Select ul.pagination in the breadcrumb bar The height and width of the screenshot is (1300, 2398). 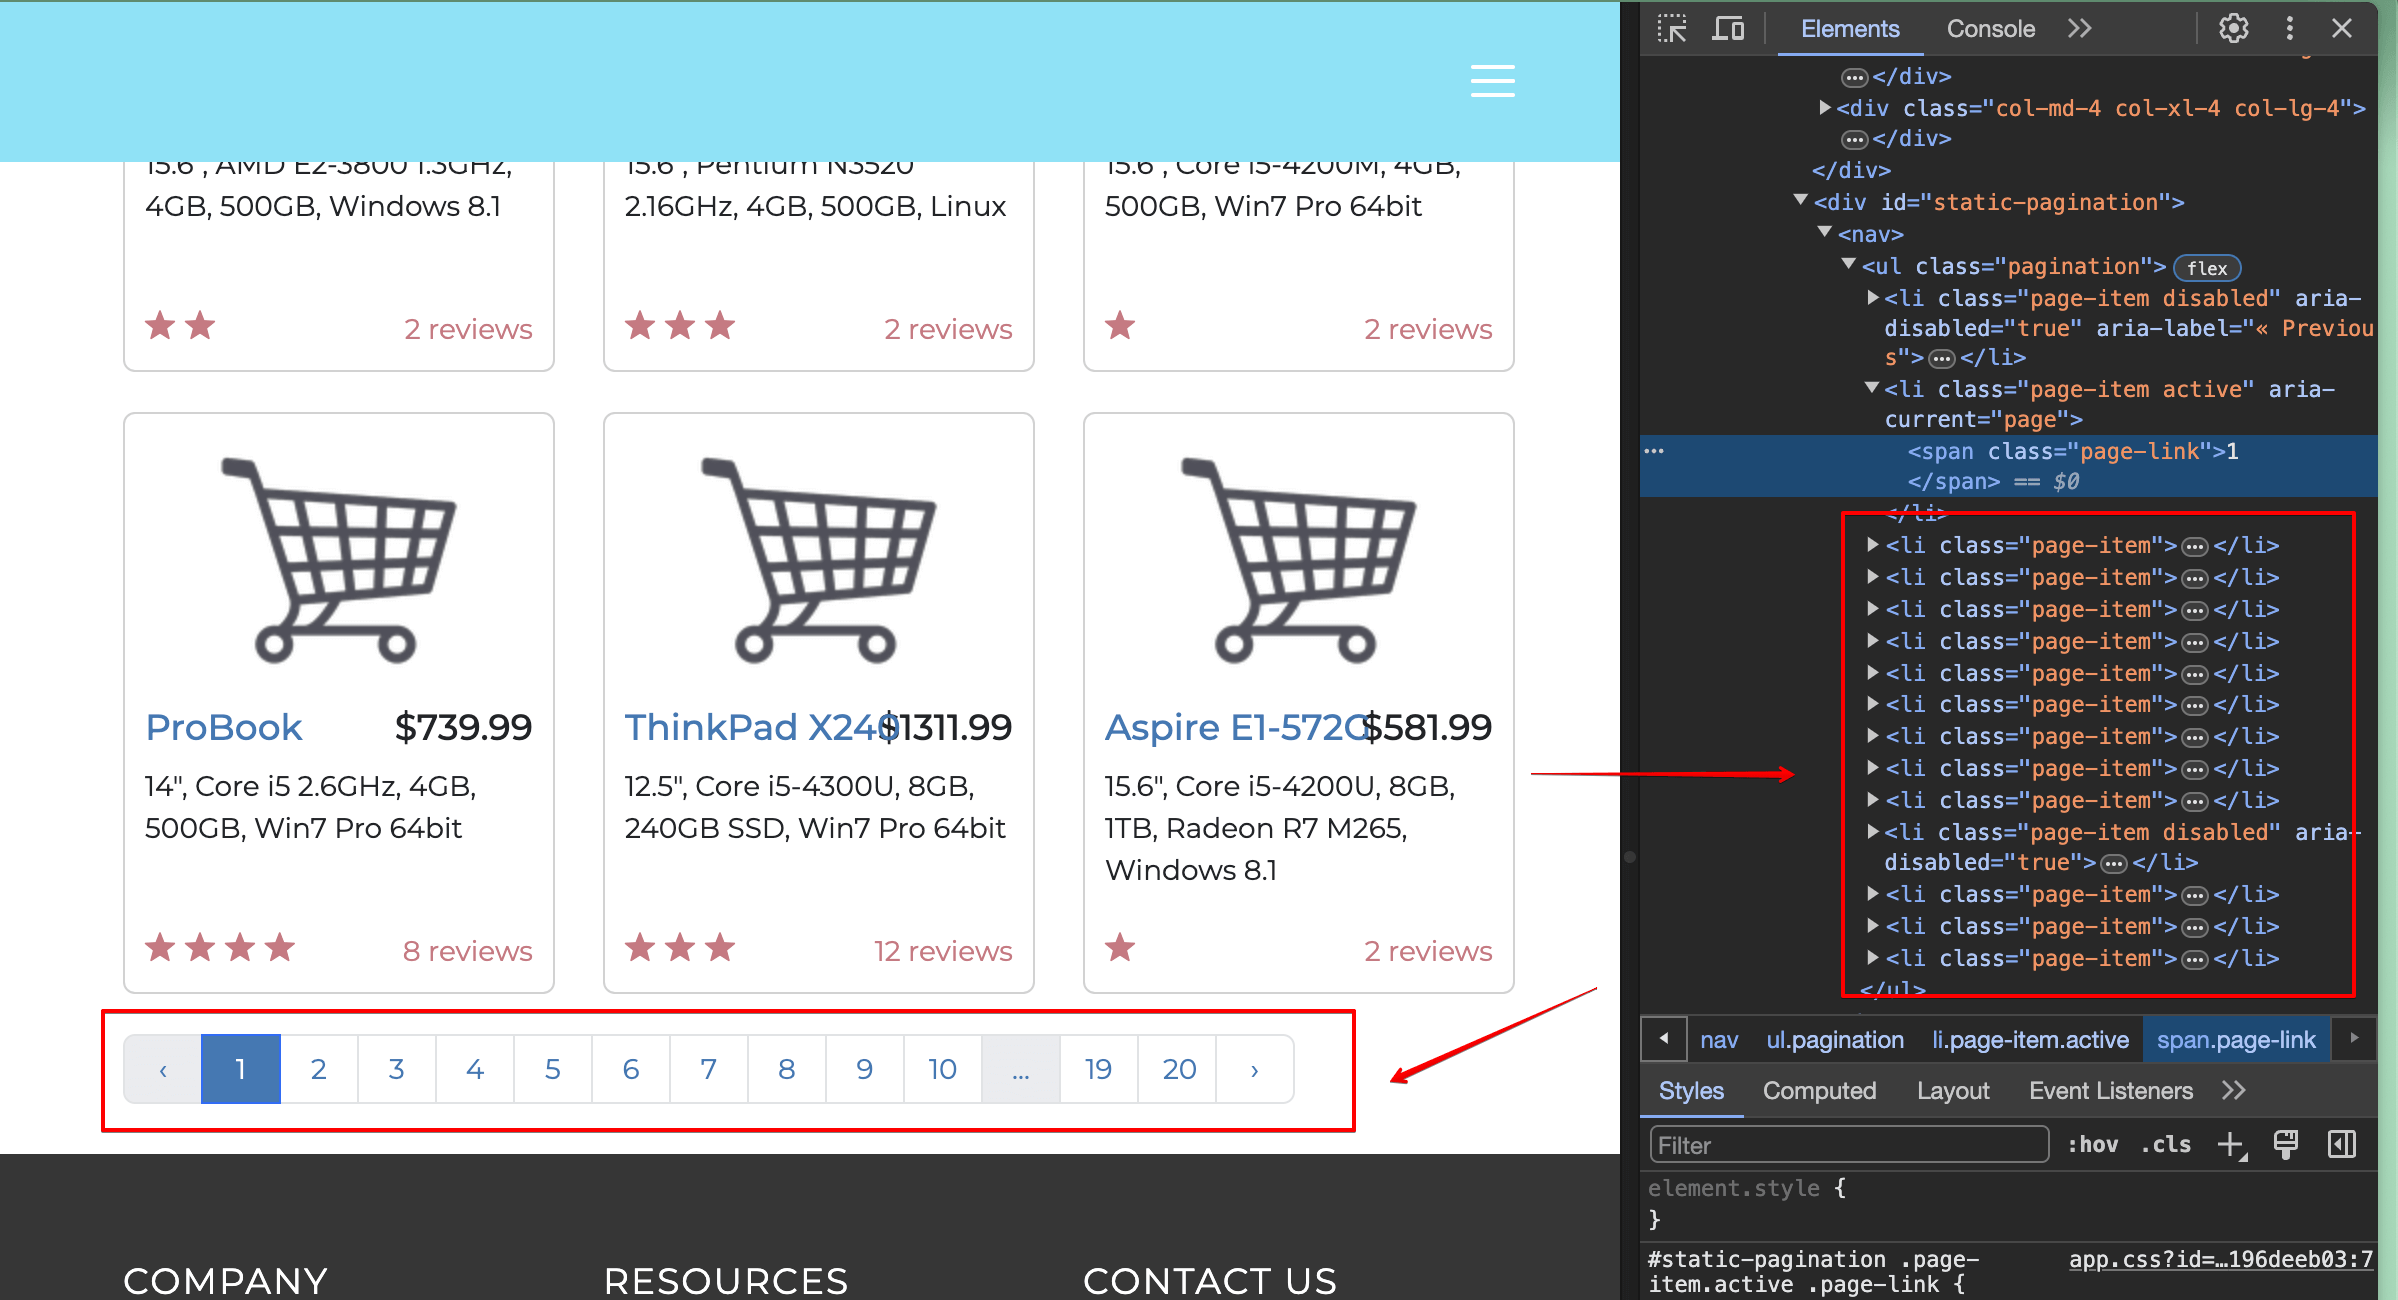point(1835,1040)
